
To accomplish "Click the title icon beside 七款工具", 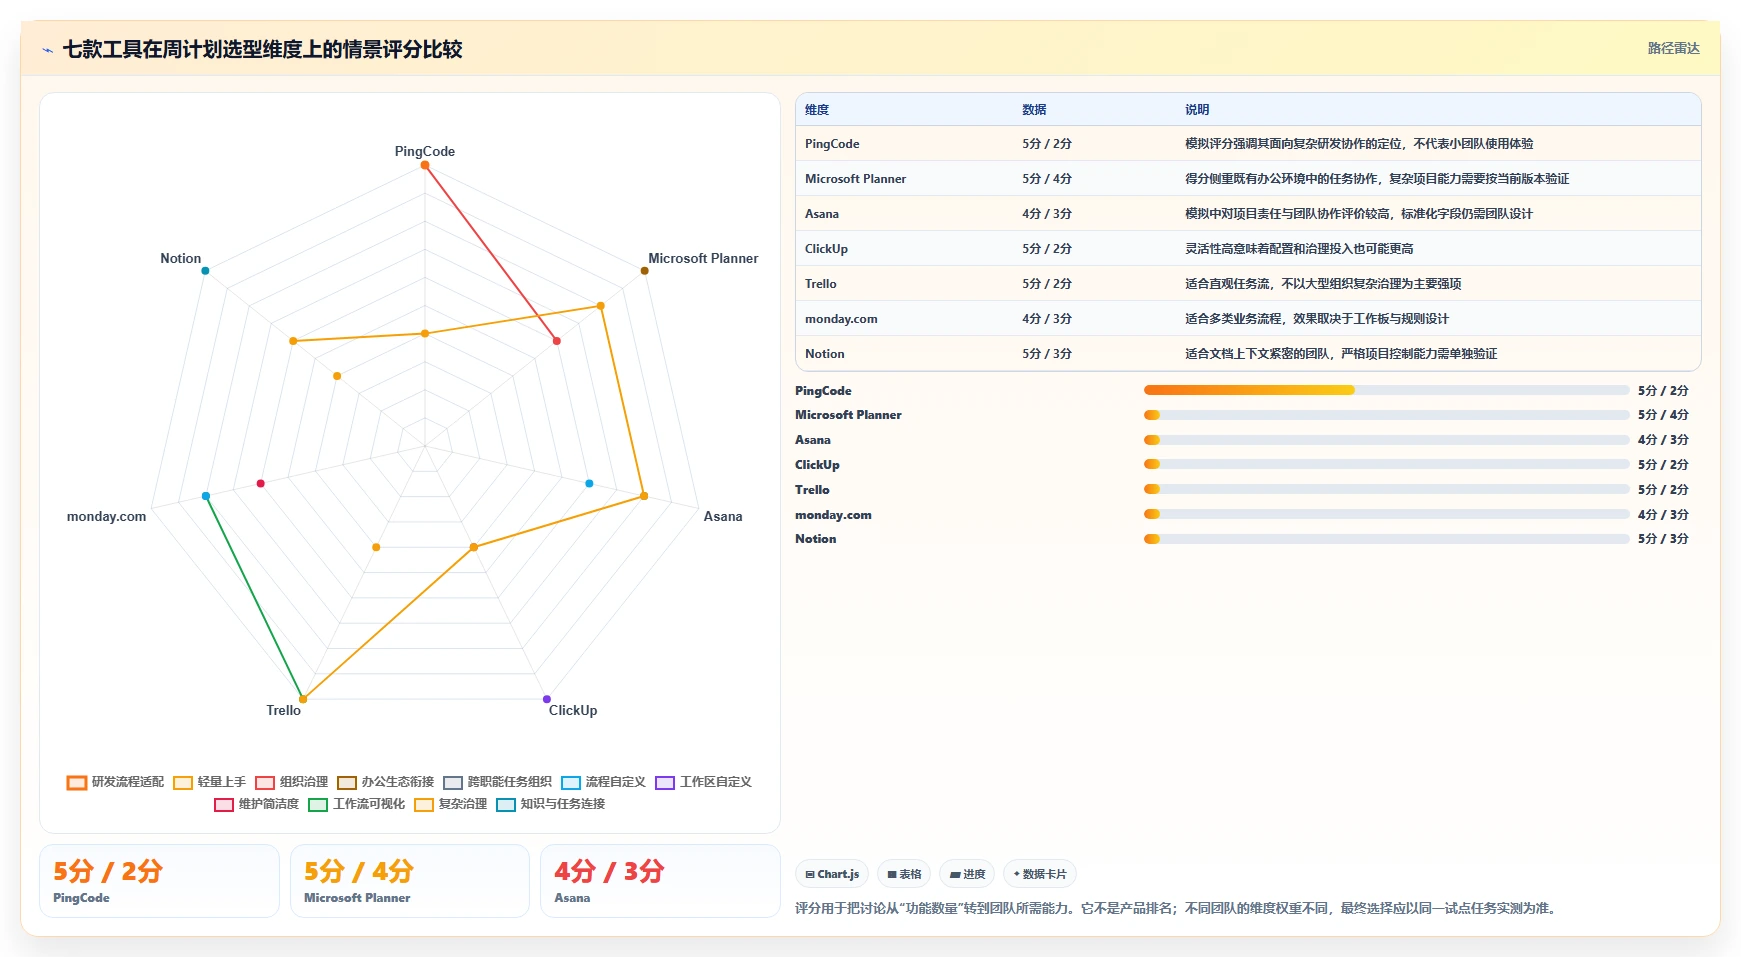I will click(x=47, y=50).
